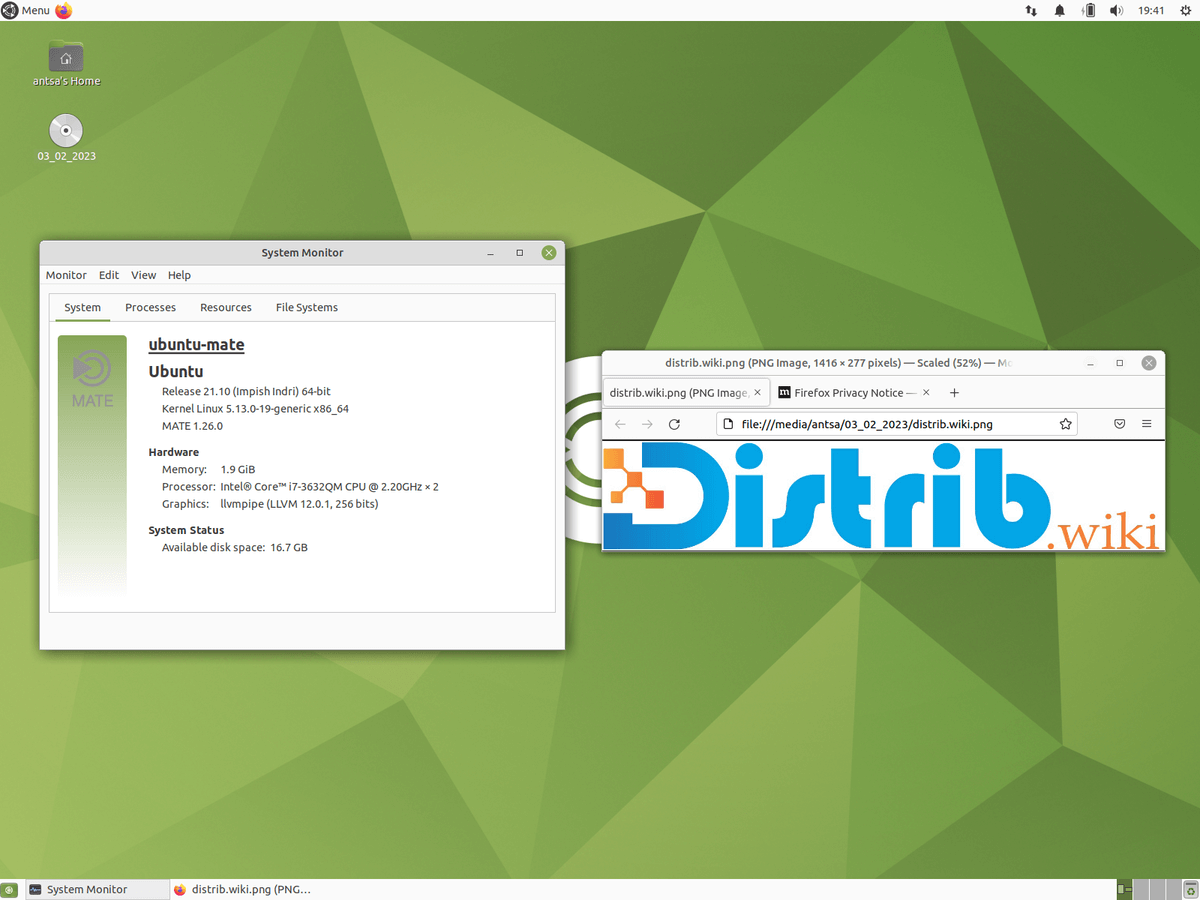Switch to the System tab
This screenshot has height=900, width=1200.
[82, 308]
